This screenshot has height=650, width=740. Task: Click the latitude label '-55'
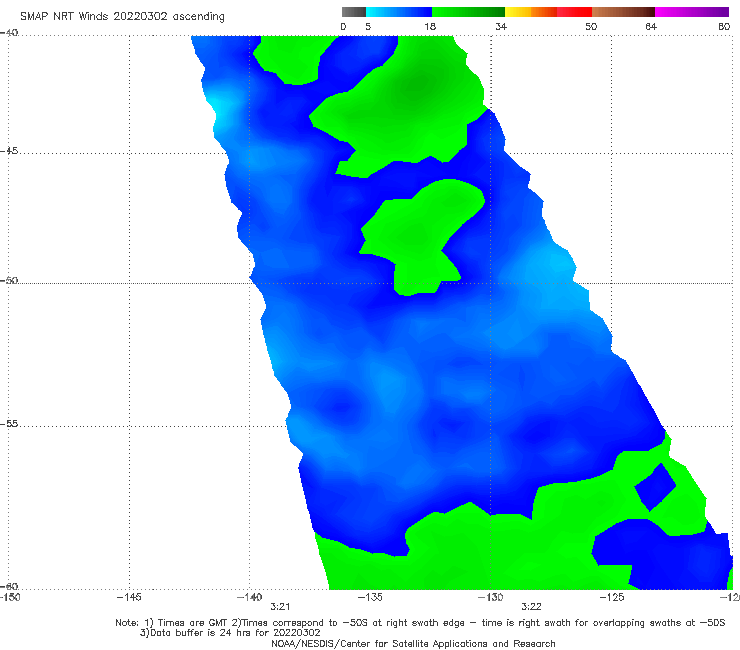tap(9, 424)
